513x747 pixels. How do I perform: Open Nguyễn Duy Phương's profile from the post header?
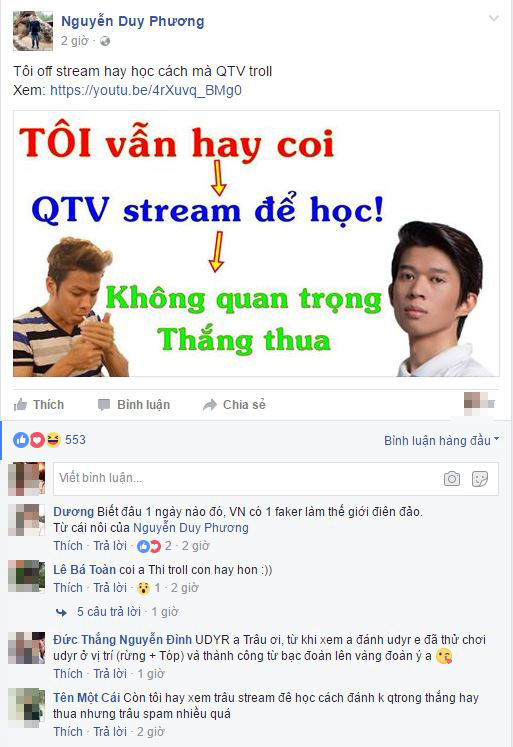point(133,21)
